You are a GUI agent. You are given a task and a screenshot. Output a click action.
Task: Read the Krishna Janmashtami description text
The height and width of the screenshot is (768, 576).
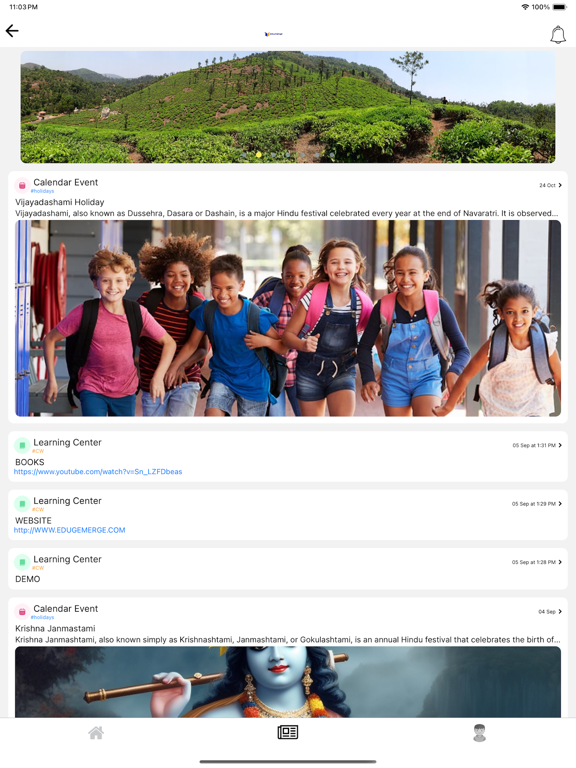pyautogui.click(x=288, y=640)
